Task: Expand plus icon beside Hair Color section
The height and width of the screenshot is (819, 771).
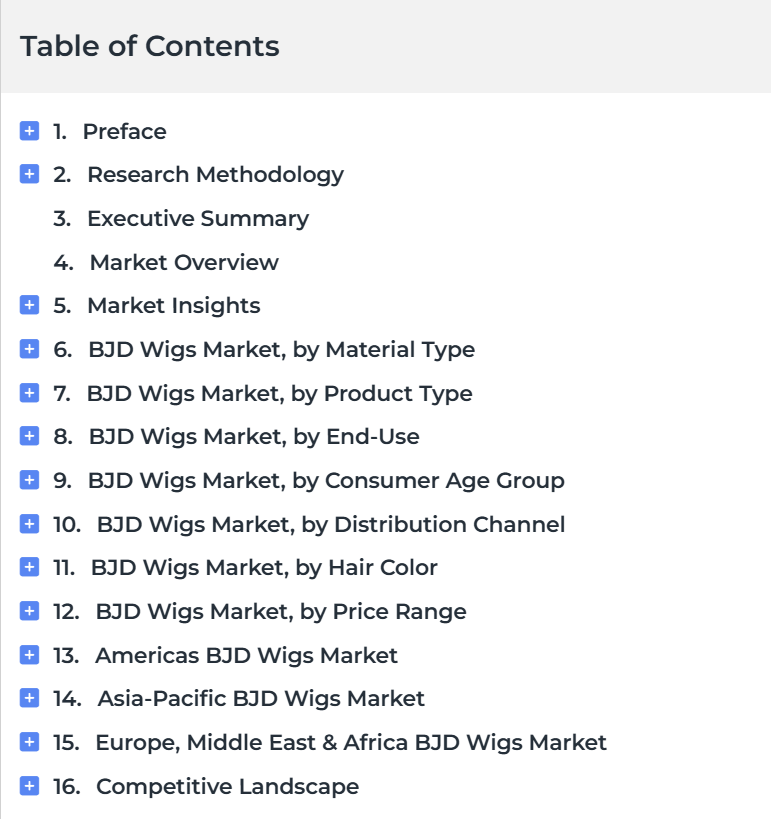Action: 29,567
